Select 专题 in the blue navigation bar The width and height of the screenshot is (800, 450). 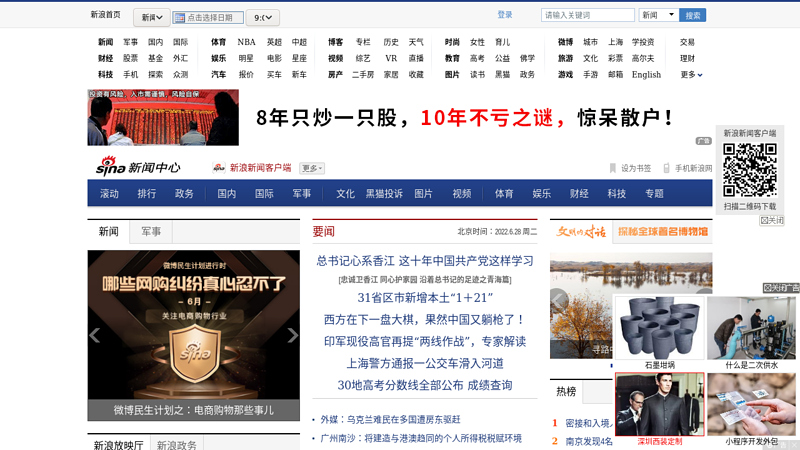pos(655,193)
